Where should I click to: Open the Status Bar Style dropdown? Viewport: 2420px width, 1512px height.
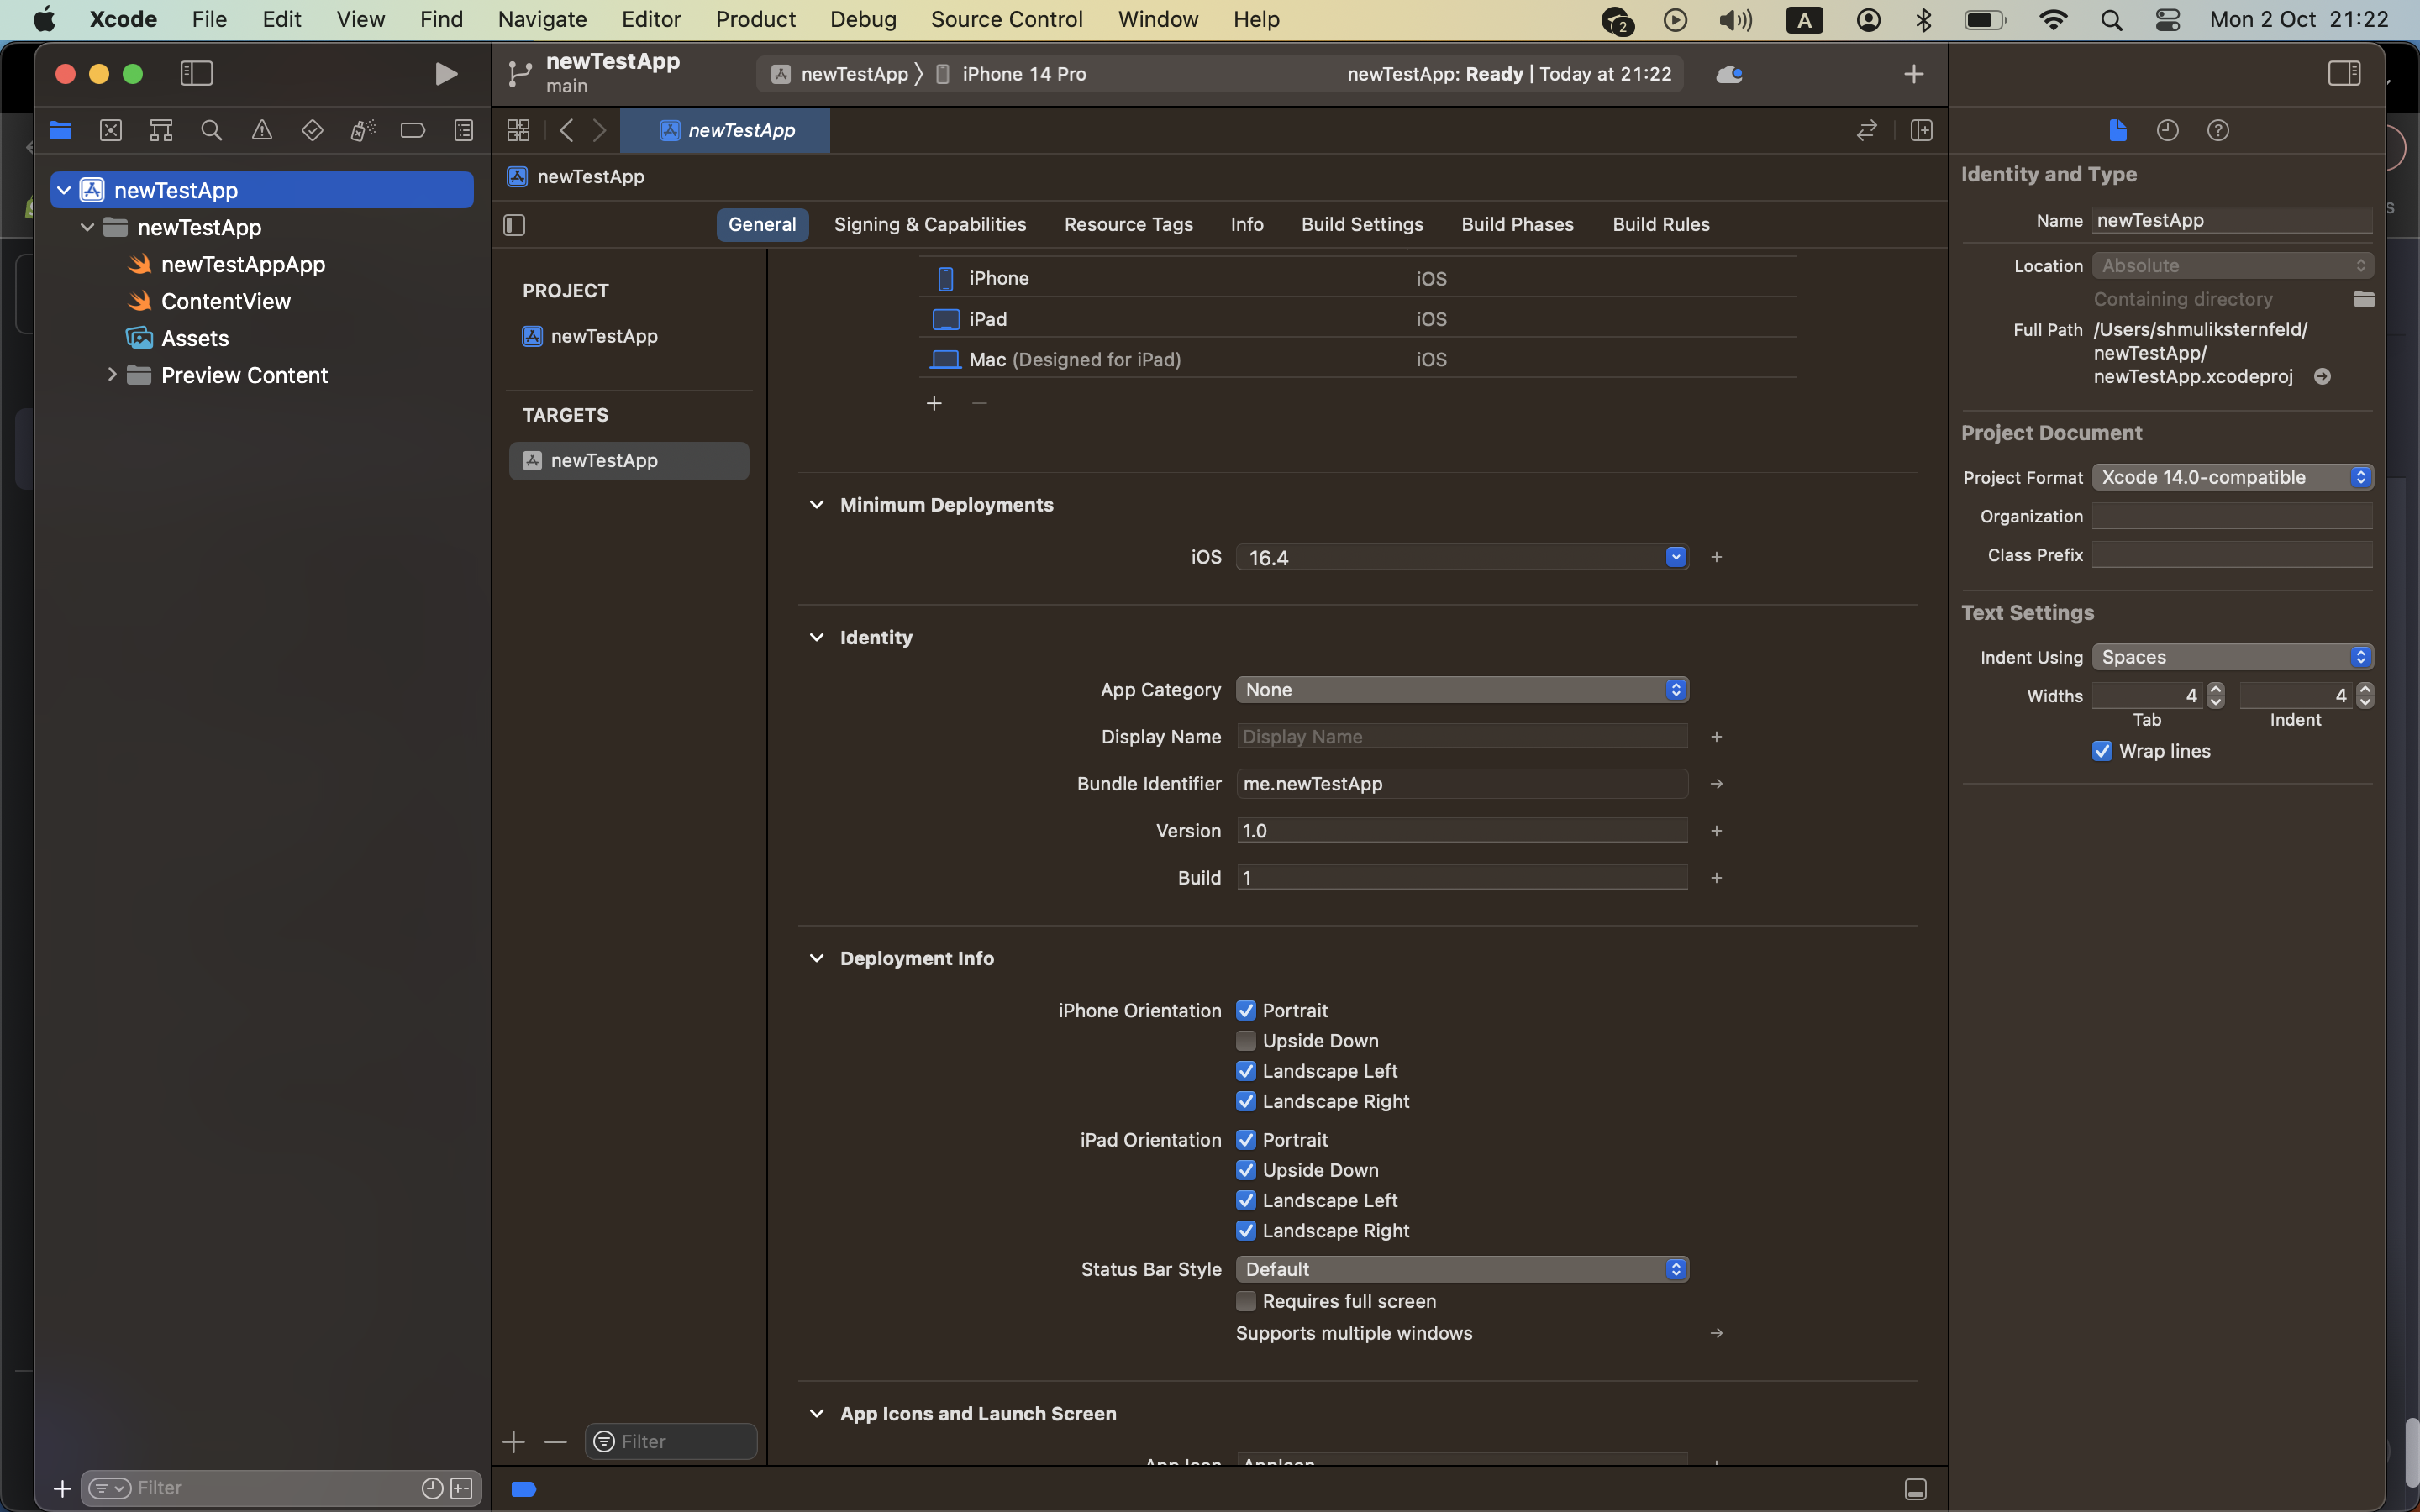click(x=1462, y=1269)
